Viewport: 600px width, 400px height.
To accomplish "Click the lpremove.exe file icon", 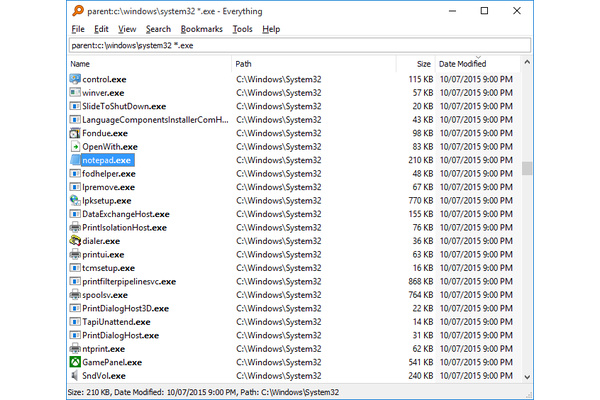I will coord(75,187).
